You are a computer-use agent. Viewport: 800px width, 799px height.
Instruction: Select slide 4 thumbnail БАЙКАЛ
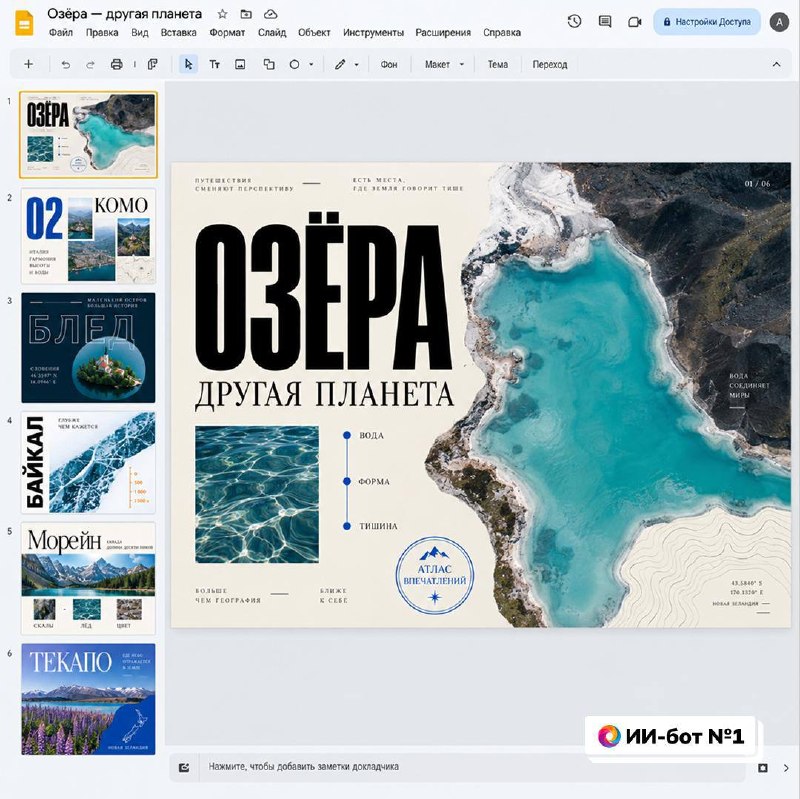tap(88, 462)
